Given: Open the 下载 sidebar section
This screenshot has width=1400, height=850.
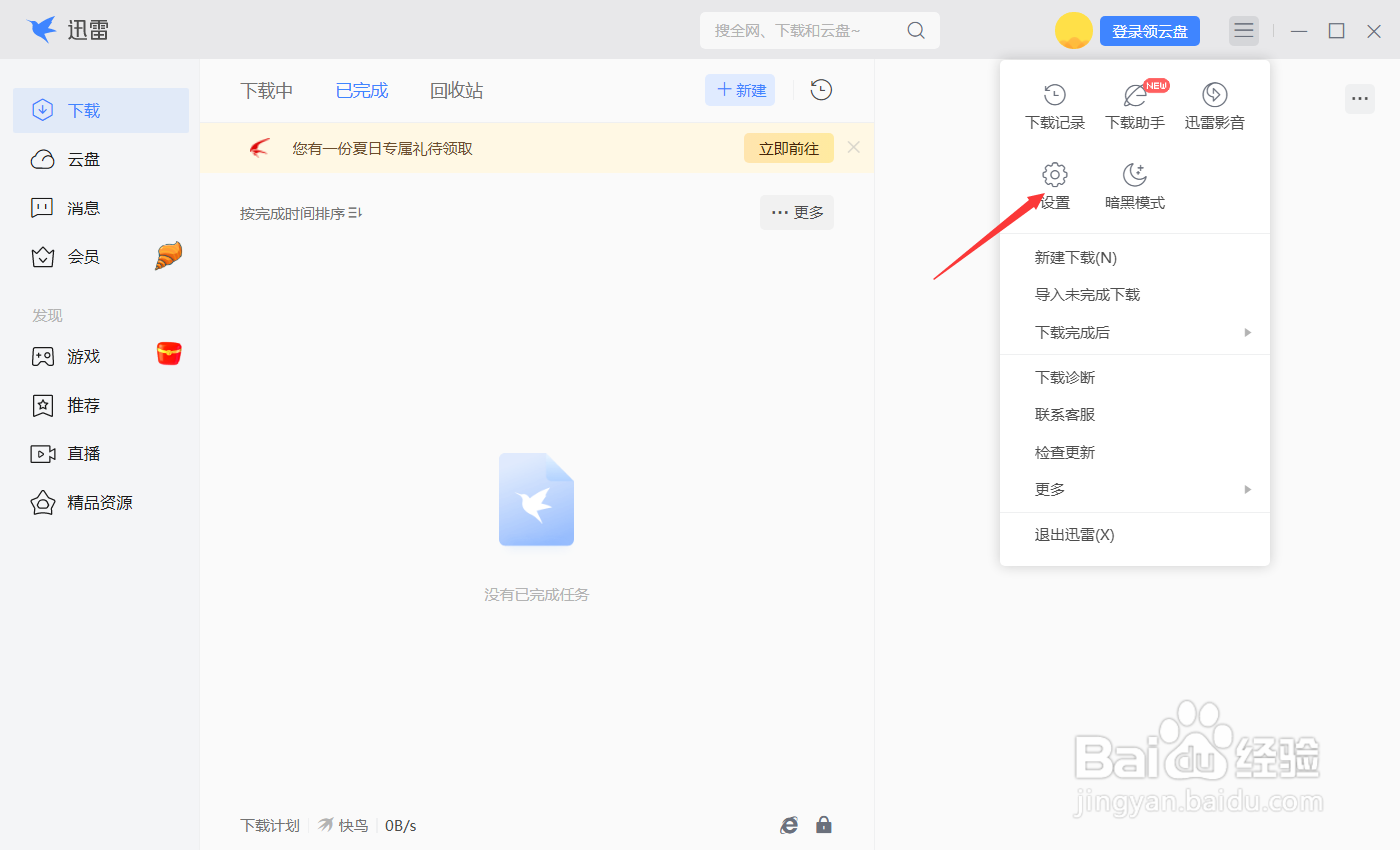Looking at the screenshot, I should [x=101, y=110].
